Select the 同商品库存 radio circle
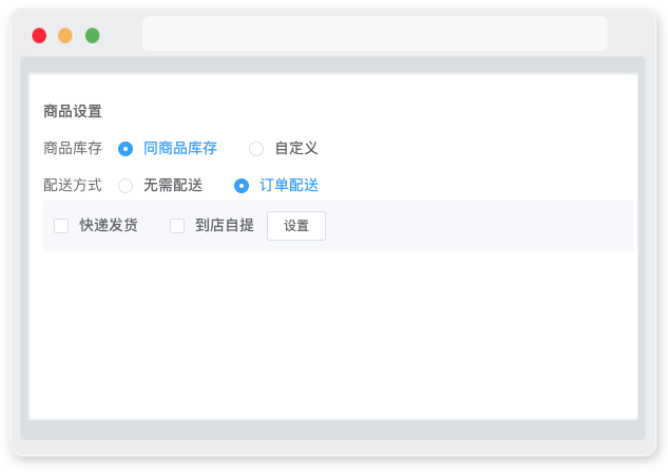668x473 pixels. coord(125,149)
